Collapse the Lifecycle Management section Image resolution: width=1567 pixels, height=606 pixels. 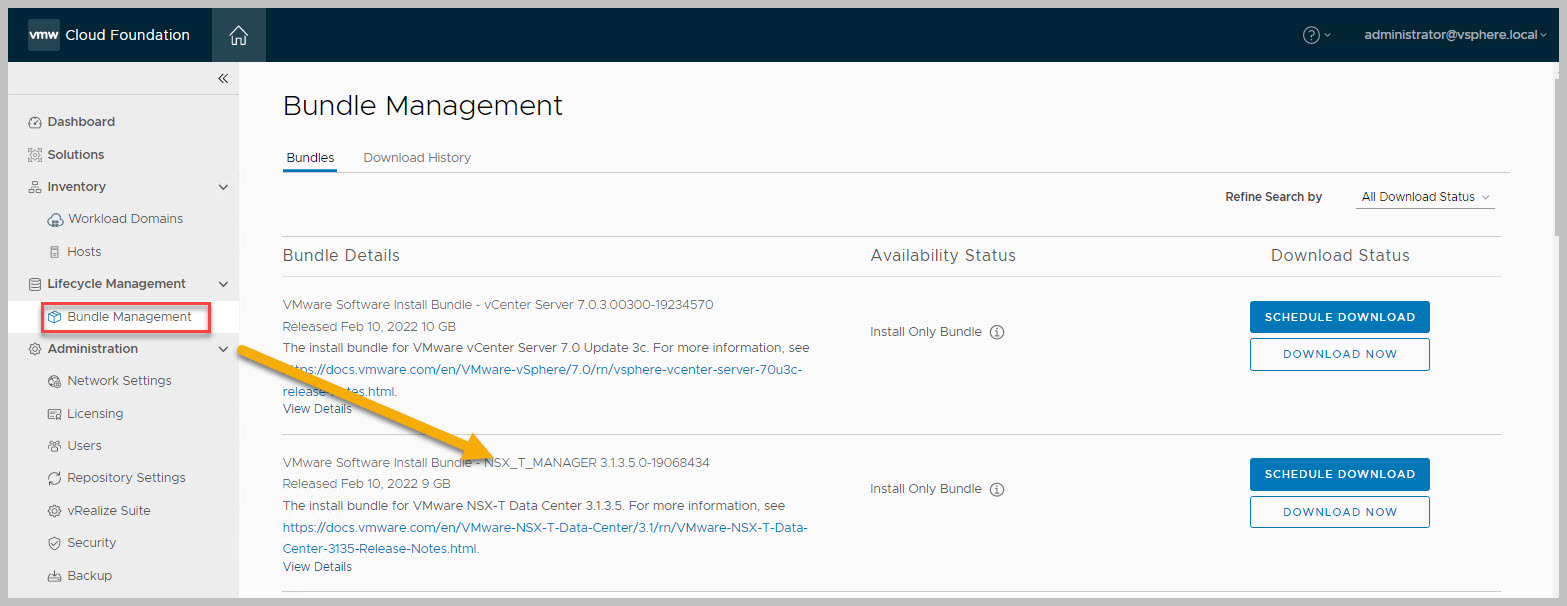pos(223,284)
